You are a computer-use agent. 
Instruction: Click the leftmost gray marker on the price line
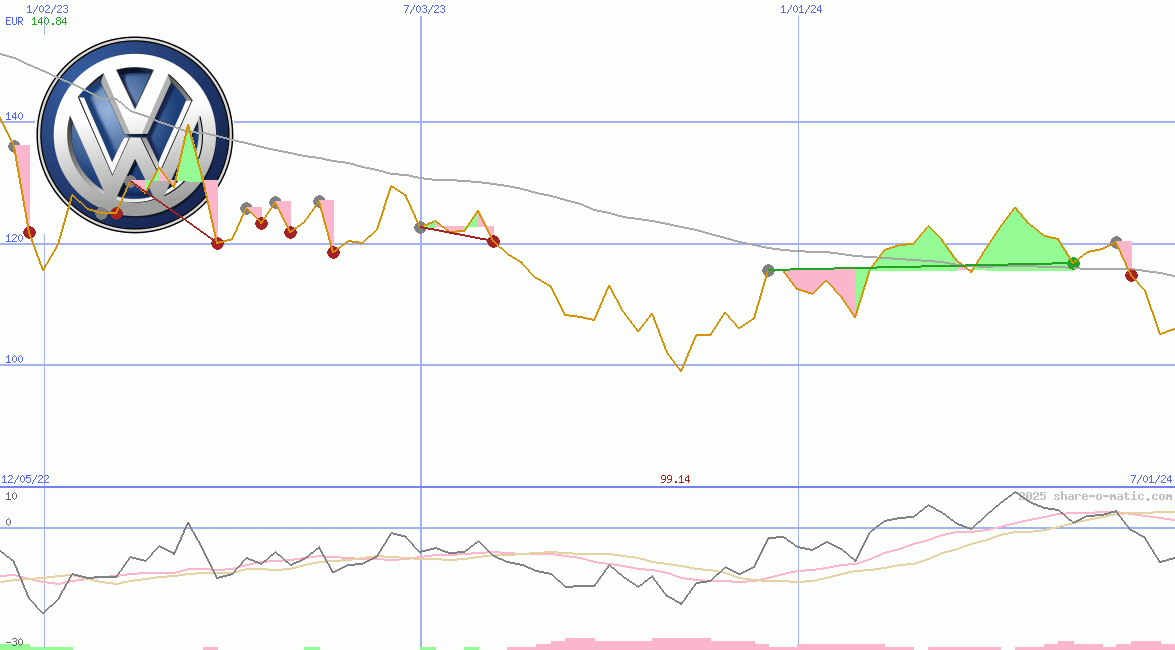pyautogui.click(x=14, y=146)
